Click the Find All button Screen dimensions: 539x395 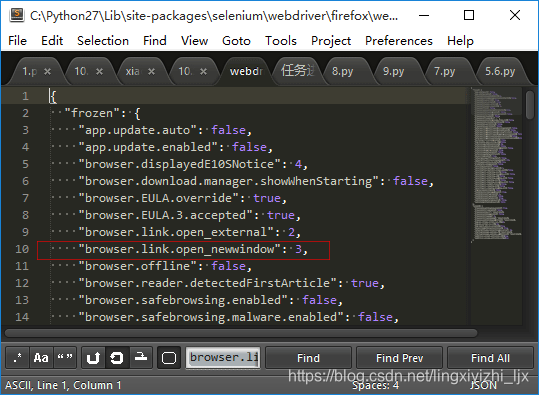pyautogui.click(x=490, y=358)
